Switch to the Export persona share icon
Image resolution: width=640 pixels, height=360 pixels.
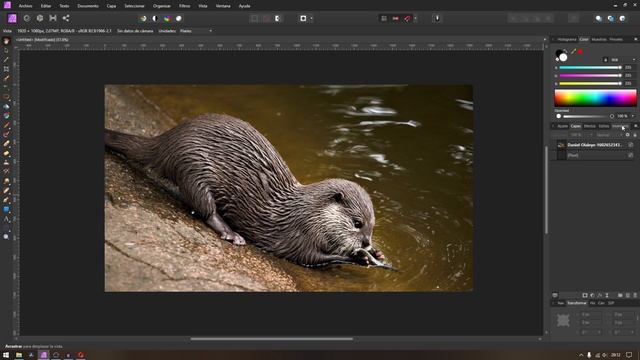click(x=66, y=18)
